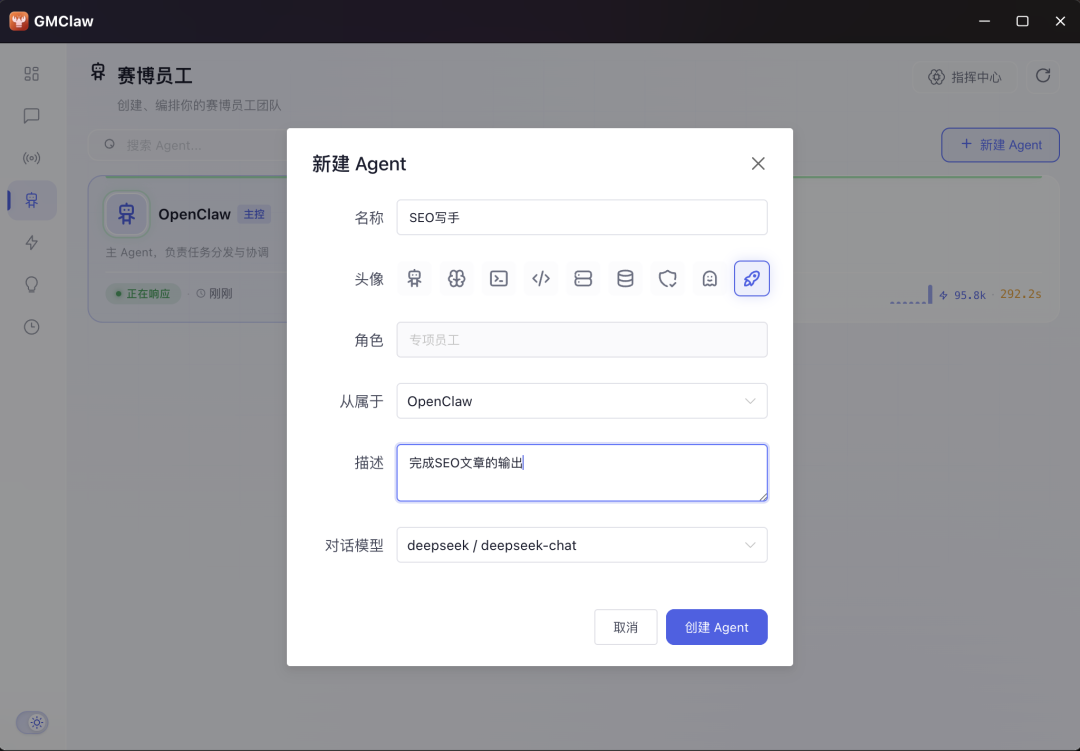
Task: Open the lightning automation sidebar icon
Action: (x=31, y=242)
